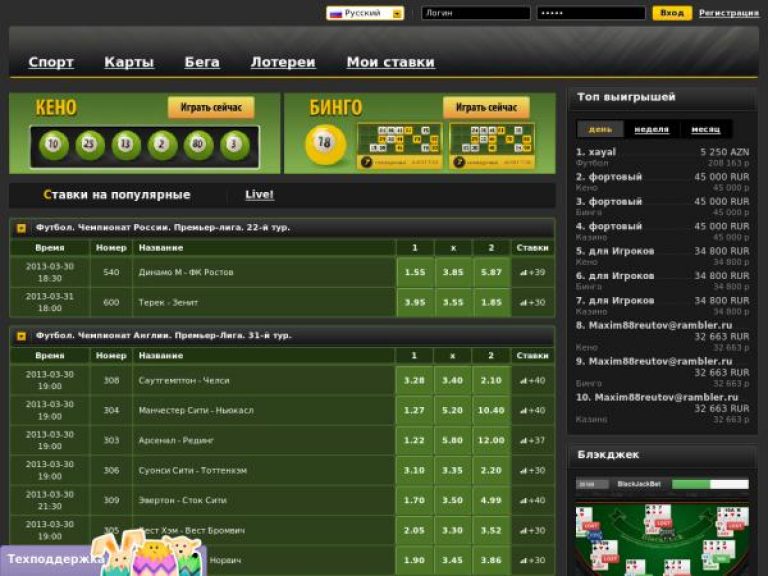Viewport: 768px width, 576px height.
Task: Open the Мои ставки menu
Action: coord(390,62)
